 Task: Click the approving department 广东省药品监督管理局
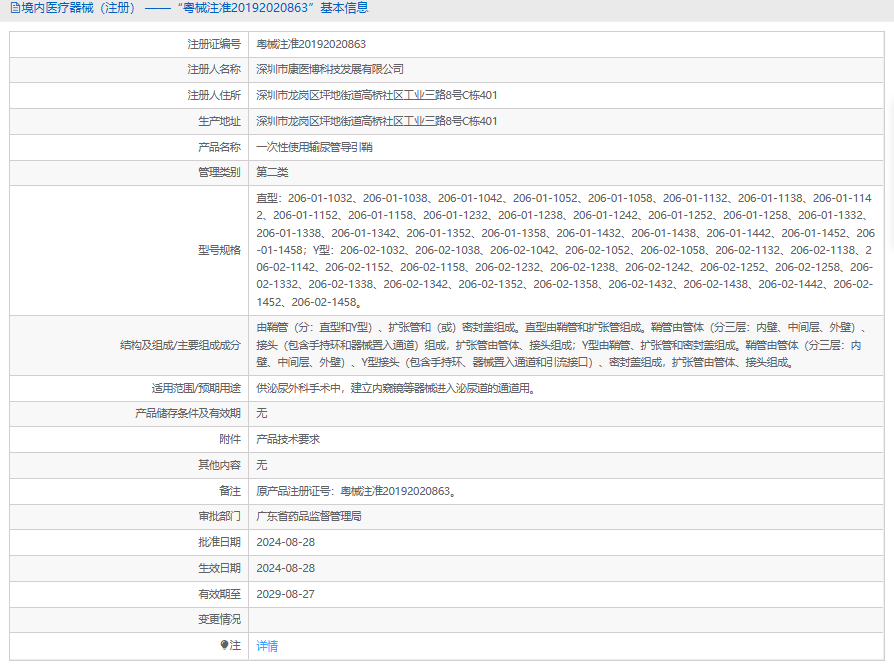[308, 516]
